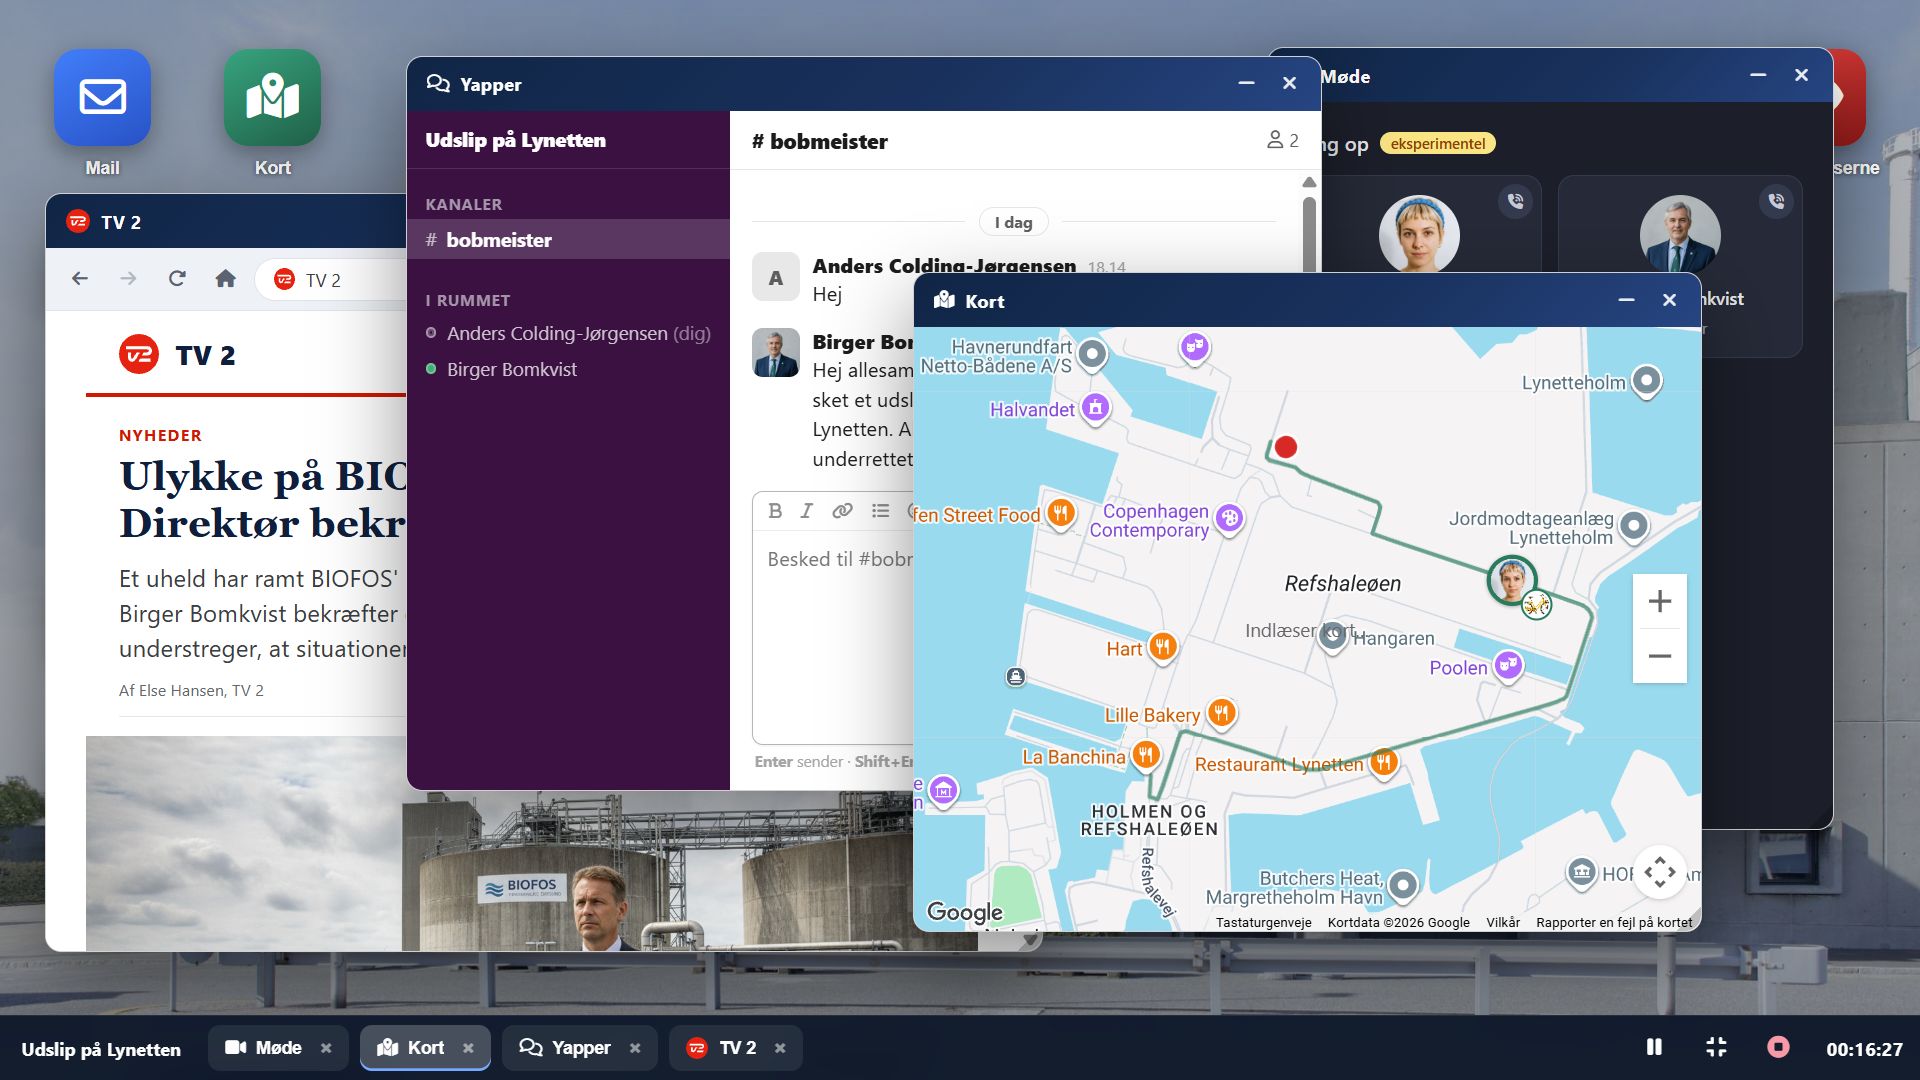Open the Mail desktop icon
Image resolution: width=1920 pixels, height=1080 pixels.
tap(102, 98)
